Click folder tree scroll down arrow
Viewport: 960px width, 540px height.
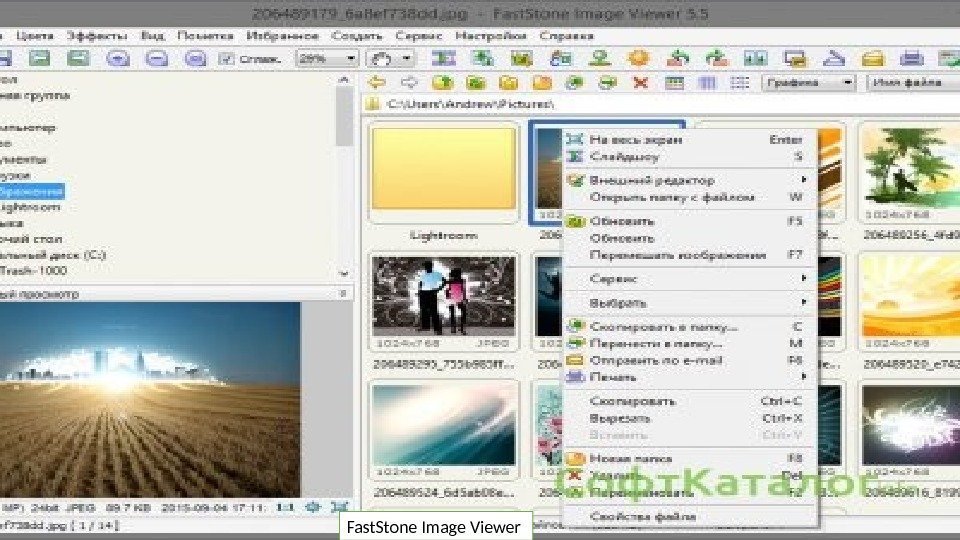click(343, 274)
